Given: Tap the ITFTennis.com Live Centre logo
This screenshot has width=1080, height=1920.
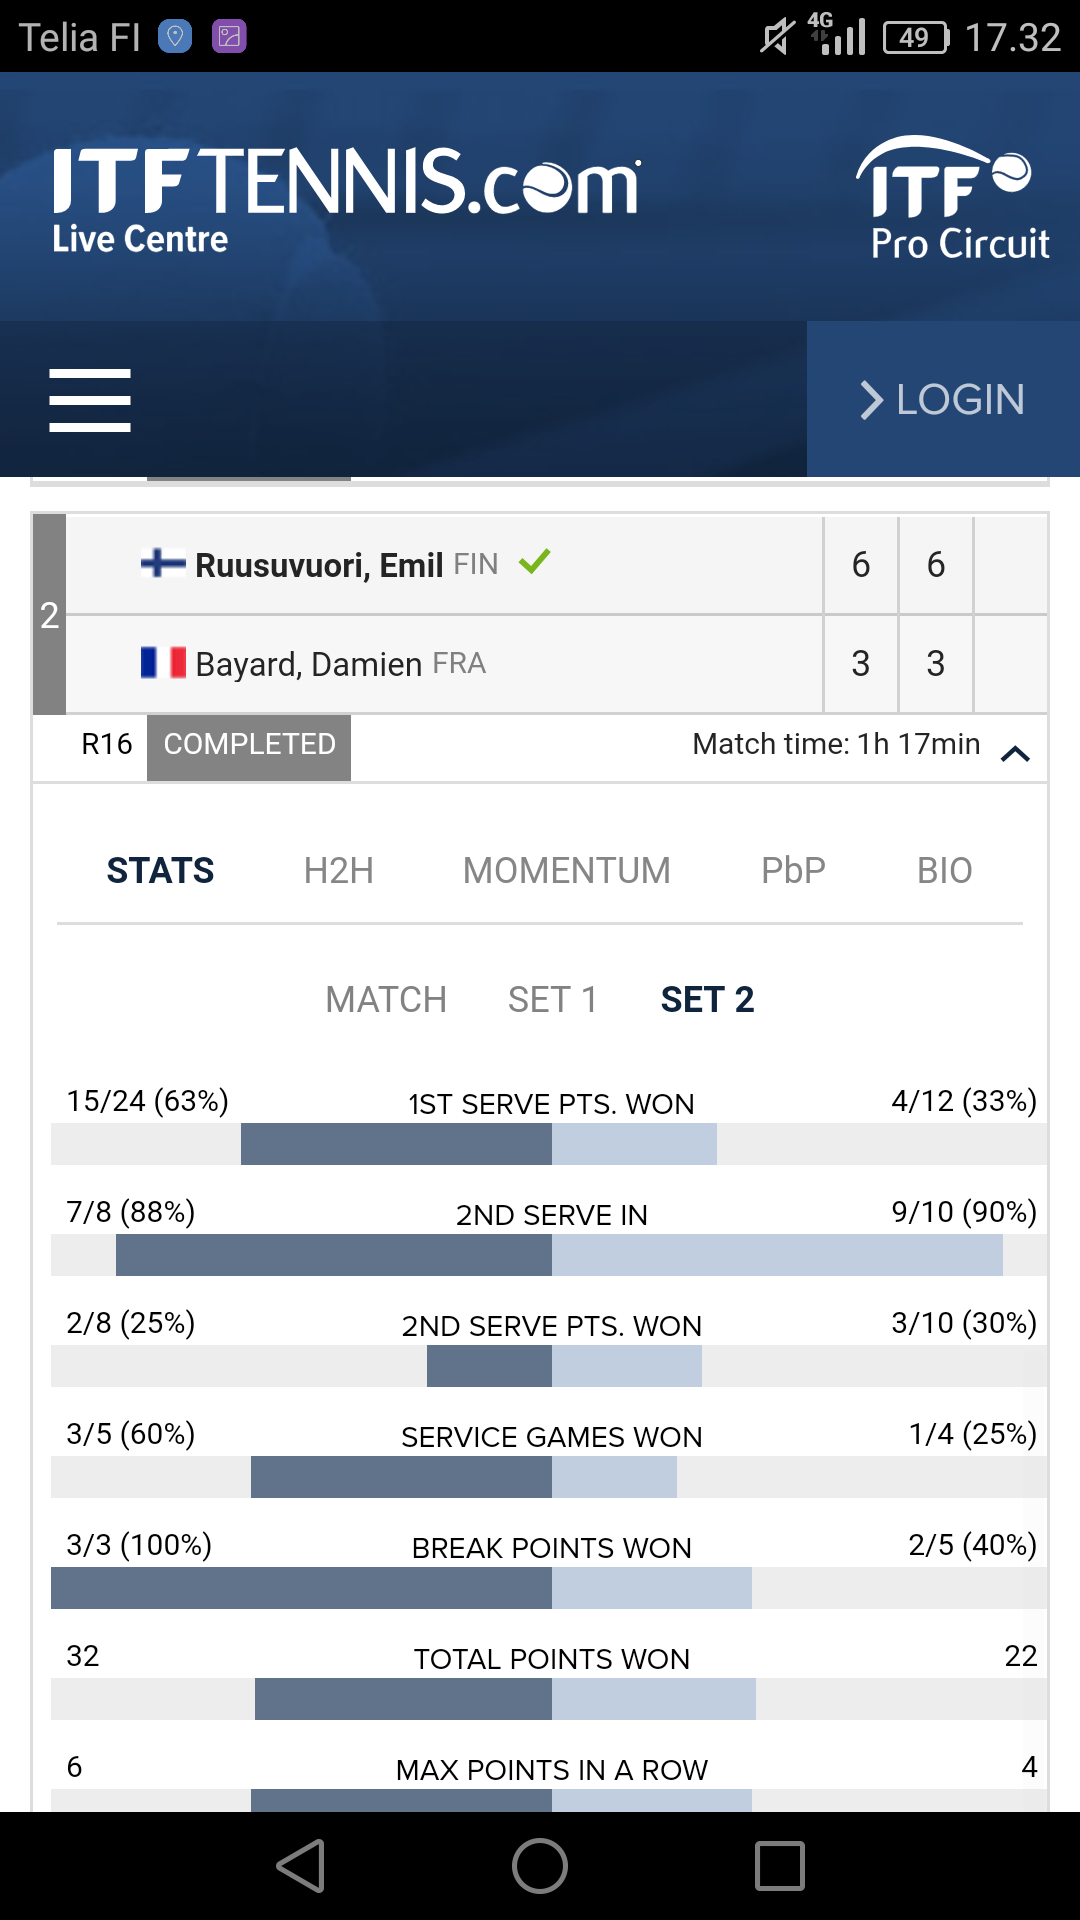Looking at the screenshot, I should click(345, 199).
